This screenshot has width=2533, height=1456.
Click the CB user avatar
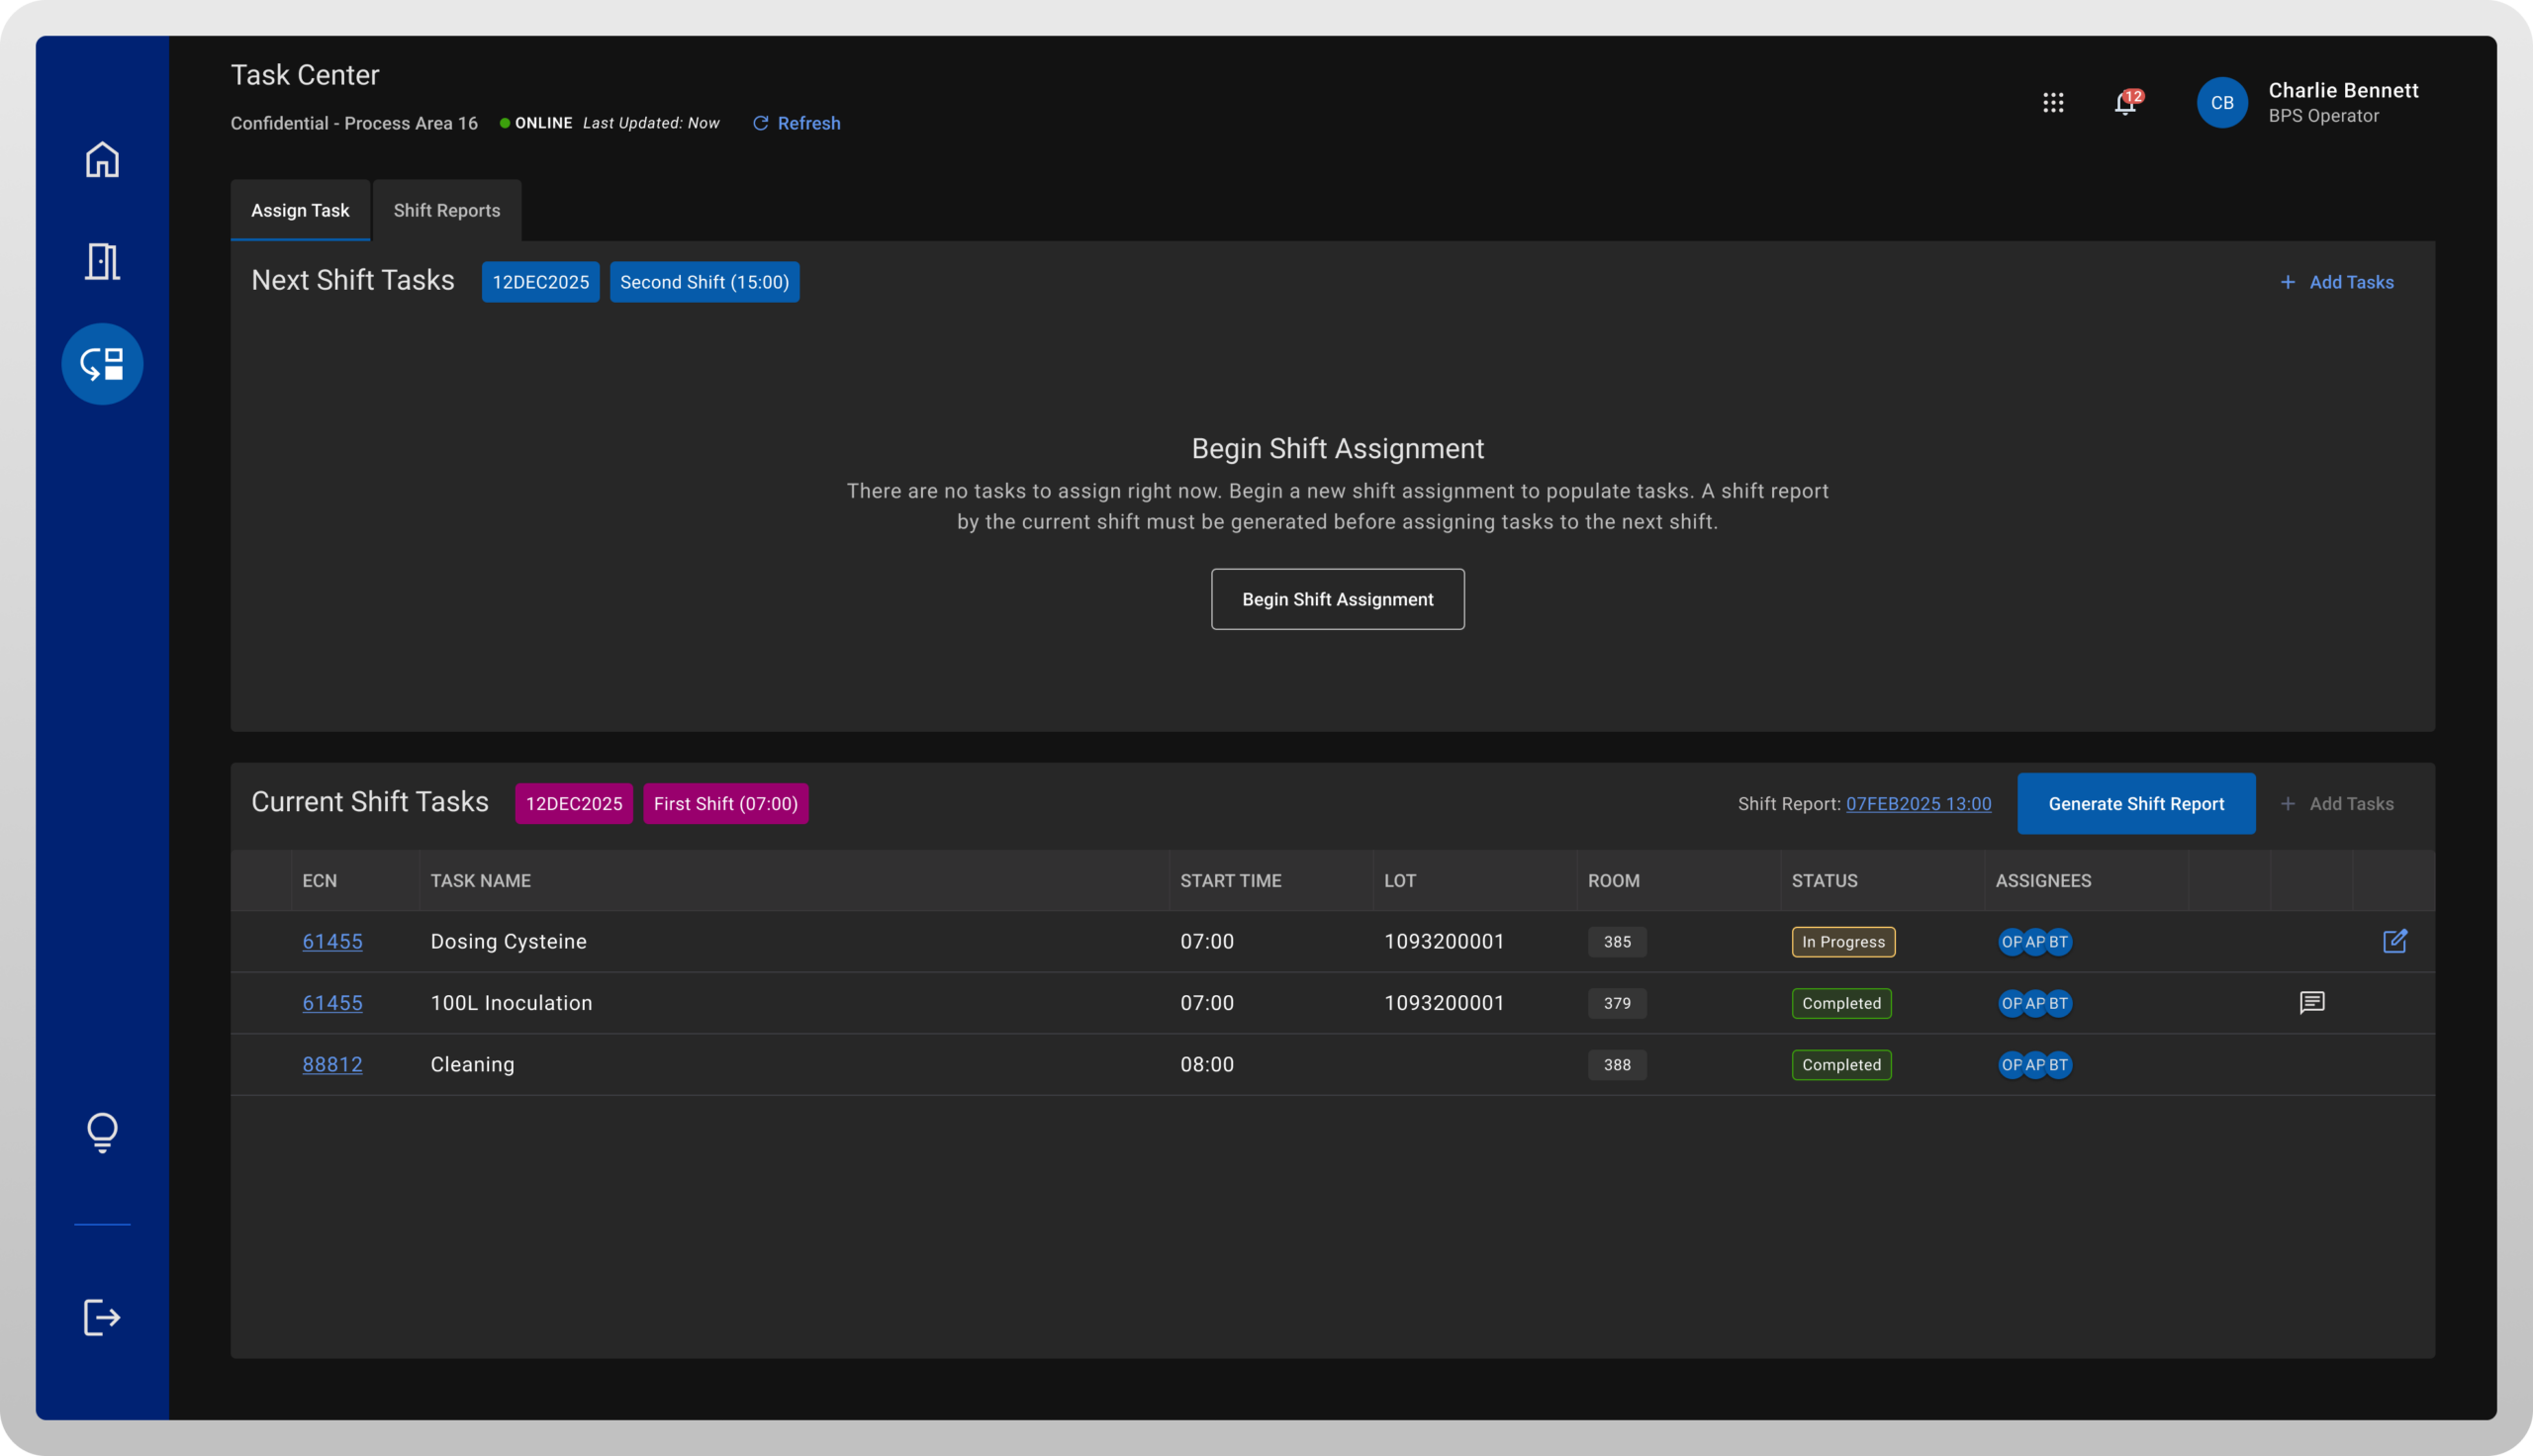(2221, 103)
